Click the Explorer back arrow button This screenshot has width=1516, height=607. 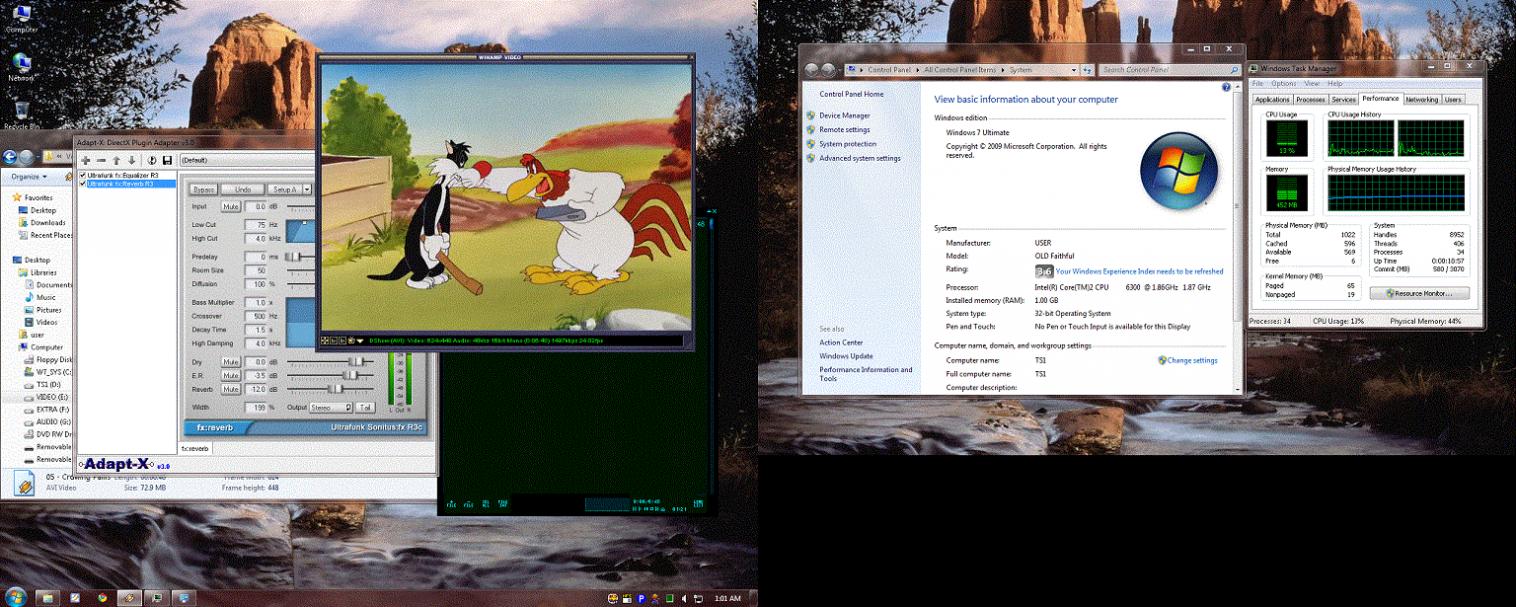[x=10, y=157]
